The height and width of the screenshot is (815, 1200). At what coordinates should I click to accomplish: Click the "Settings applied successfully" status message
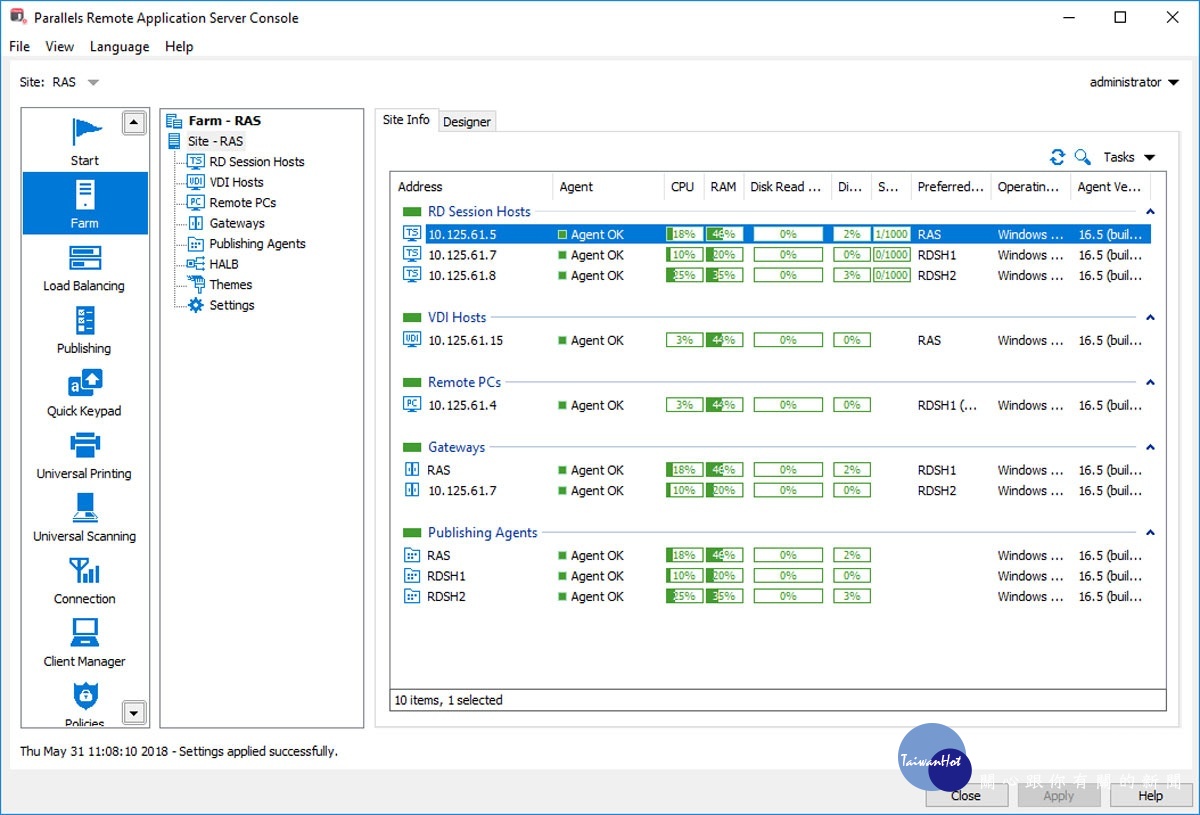pyautogui.click(x=258, y=751)
